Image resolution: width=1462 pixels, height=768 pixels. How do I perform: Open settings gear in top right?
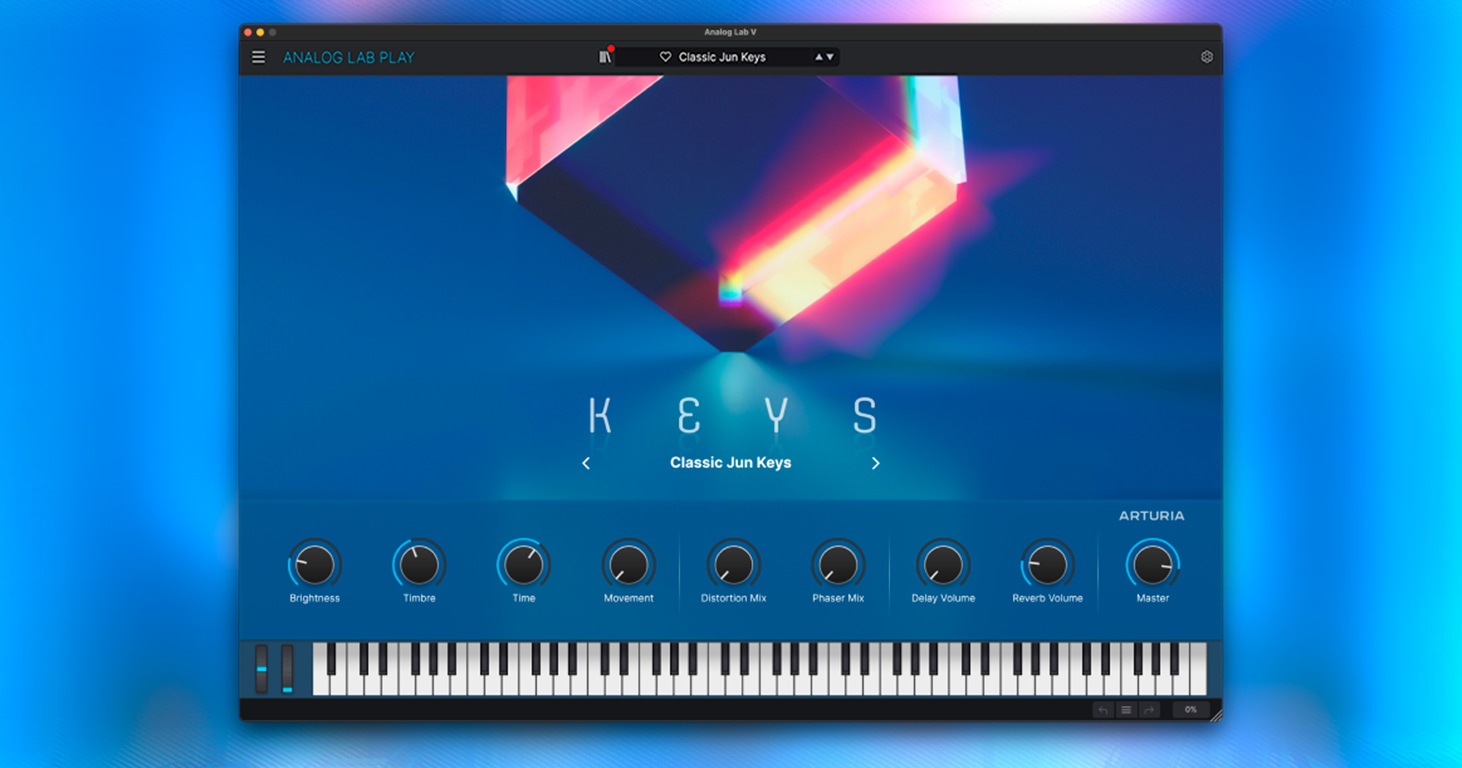(x=1207, y=57)
